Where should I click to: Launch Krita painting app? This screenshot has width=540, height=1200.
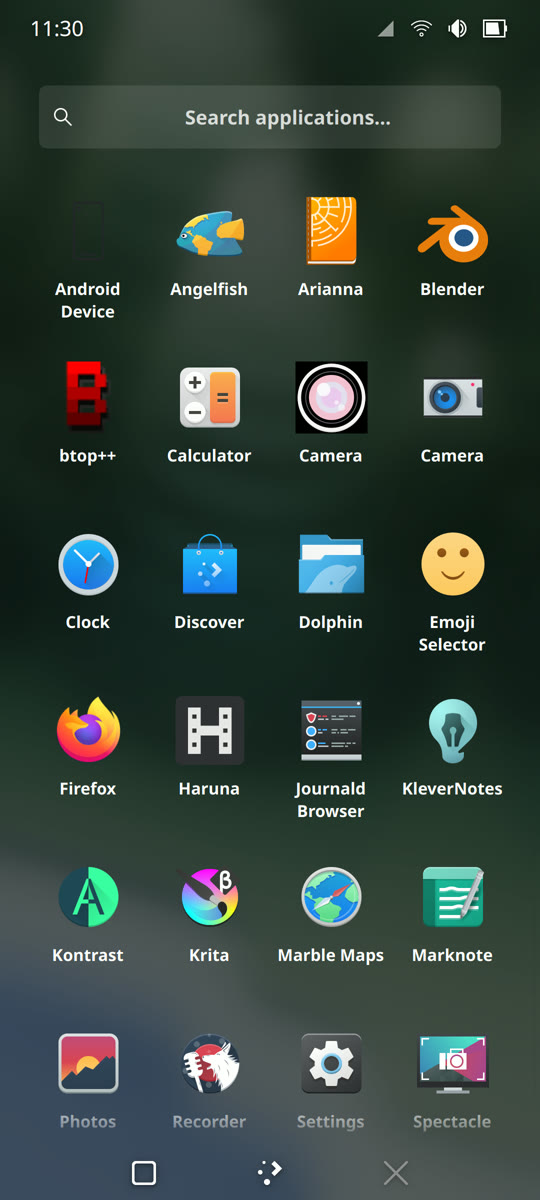(209, 914)
